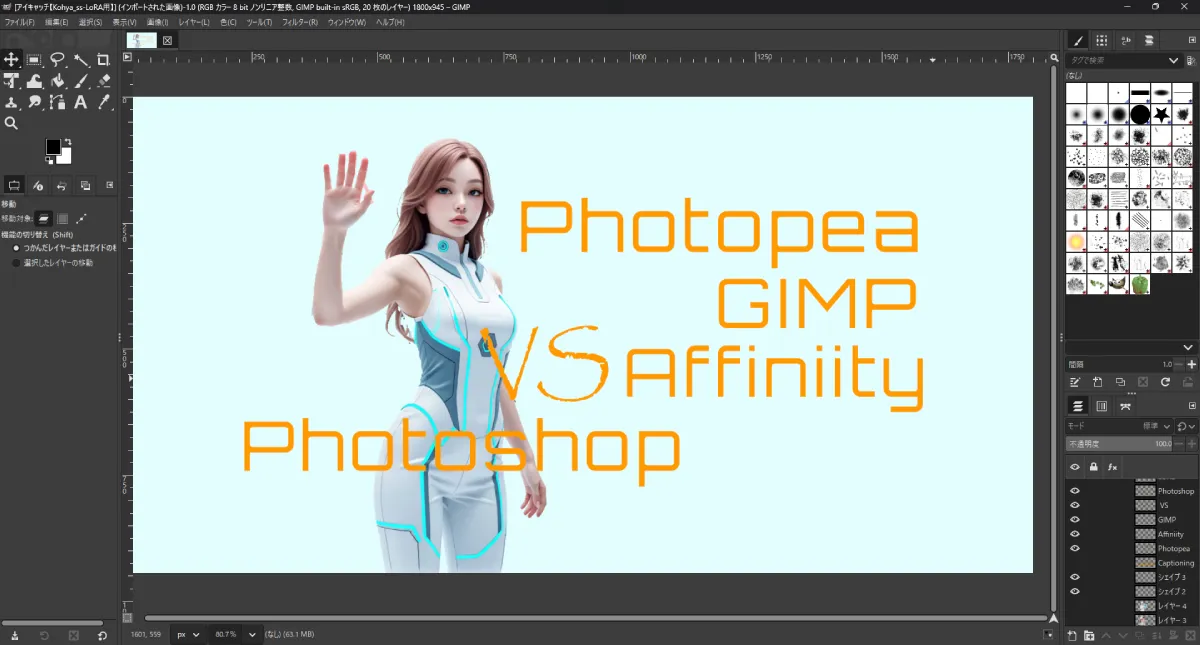Open the Tool Options tab in the dock
This screenshot has width=1200, height=645.
pos(14,185)
